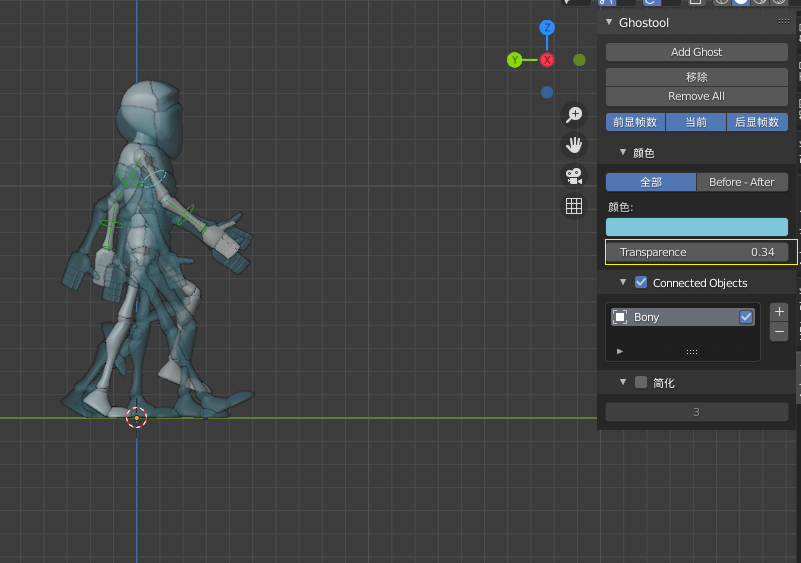Collapse the Ghostool panel
801x563 pixels.
point(609,22)
